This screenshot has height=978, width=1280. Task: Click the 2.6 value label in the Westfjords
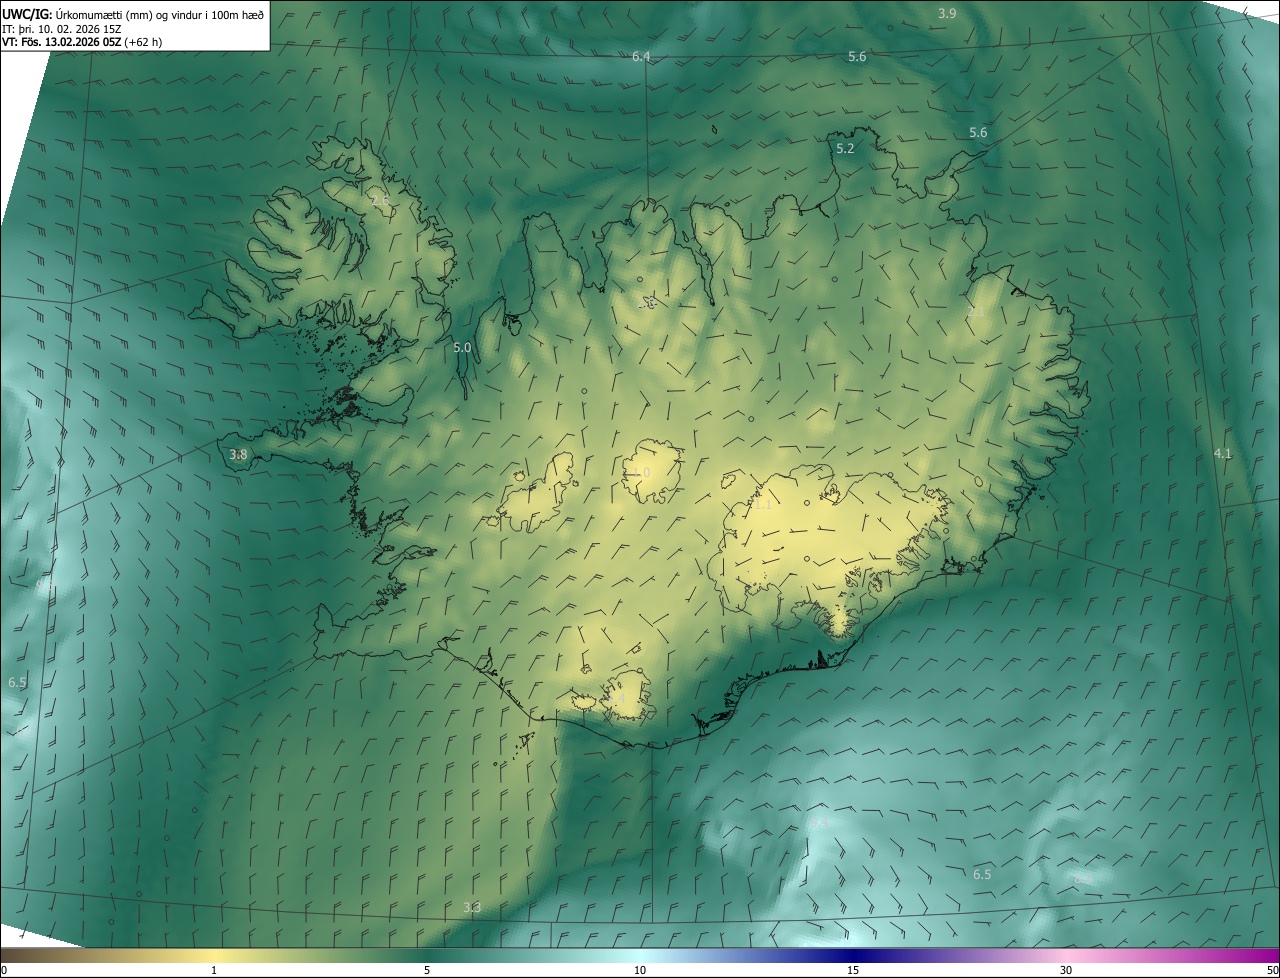(x=380, y=202)
